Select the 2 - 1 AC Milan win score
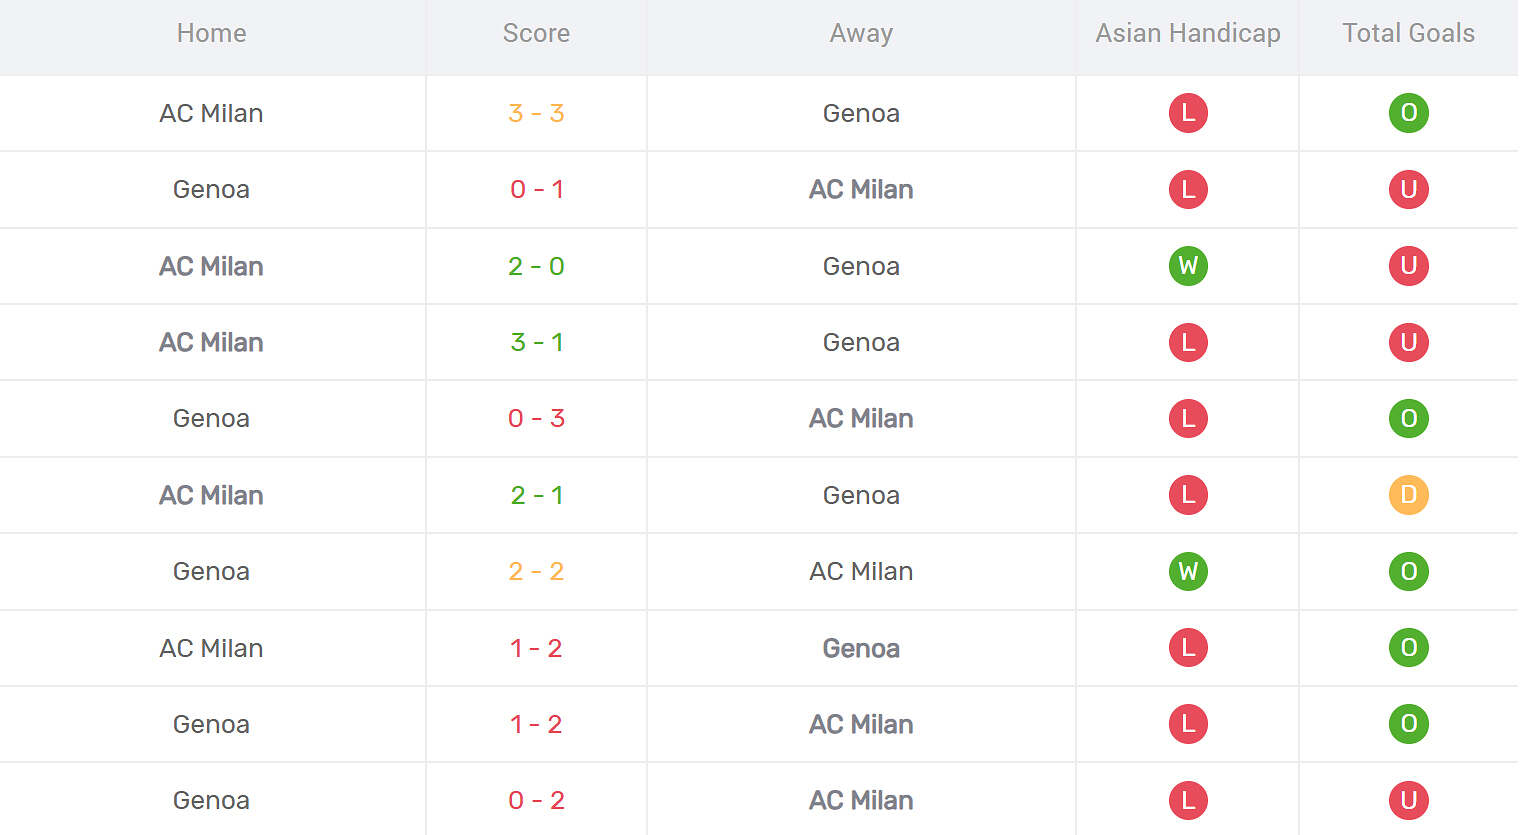1521x835 pixels. tap(536, 495)
